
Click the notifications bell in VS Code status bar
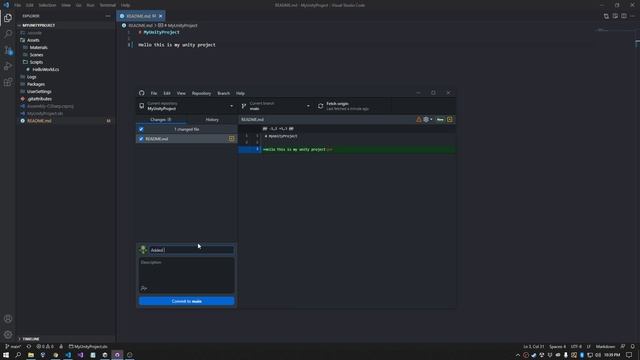click(x=632, y=347)
